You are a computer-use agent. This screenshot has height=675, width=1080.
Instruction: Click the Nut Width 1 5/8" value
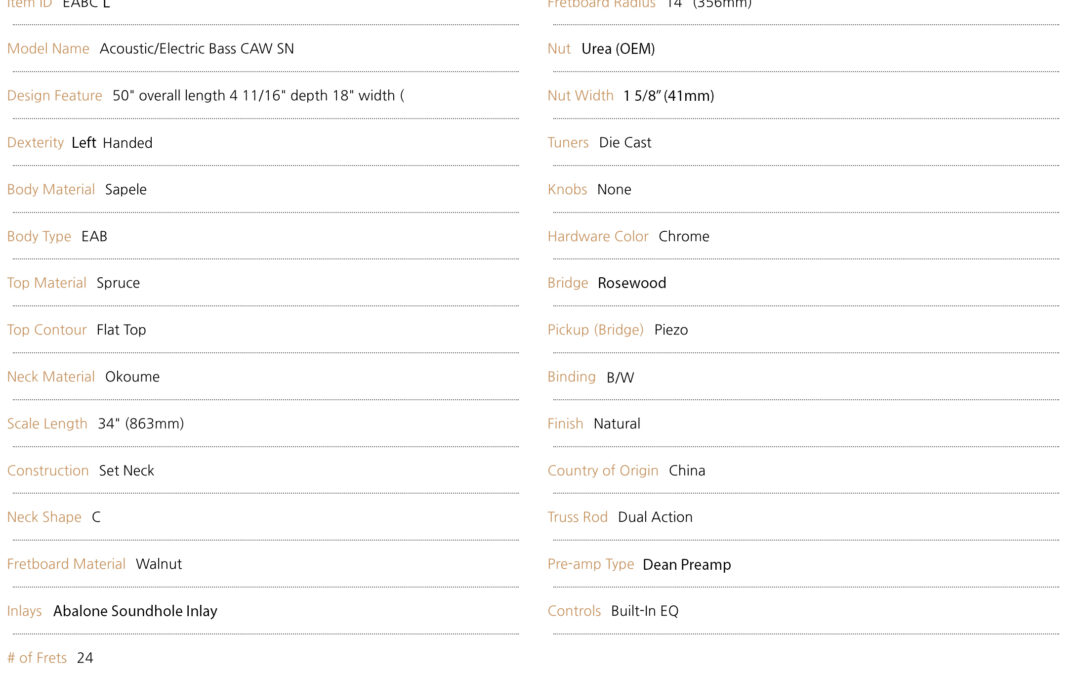[x=669, y=96]
